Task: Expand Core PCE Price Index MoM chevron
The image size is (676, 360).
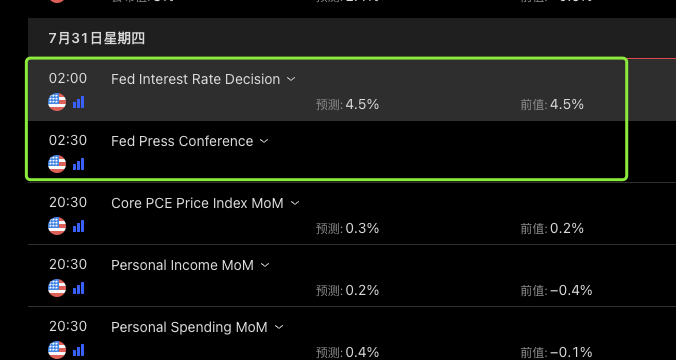Action: [x=295, y=203]
